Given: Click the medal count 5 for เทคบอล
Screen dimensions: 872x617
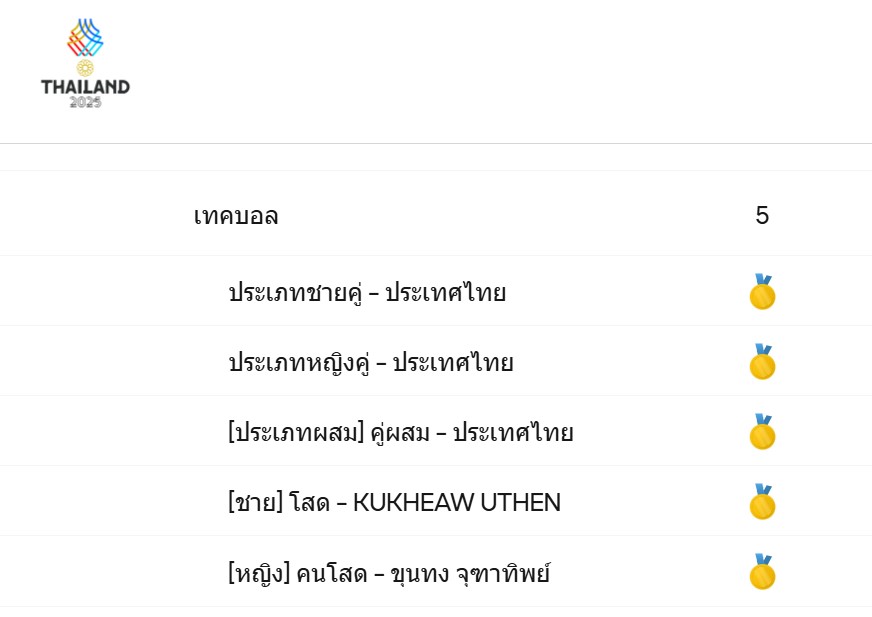Looking at the screenshot, I should click(x=762, y=215).
